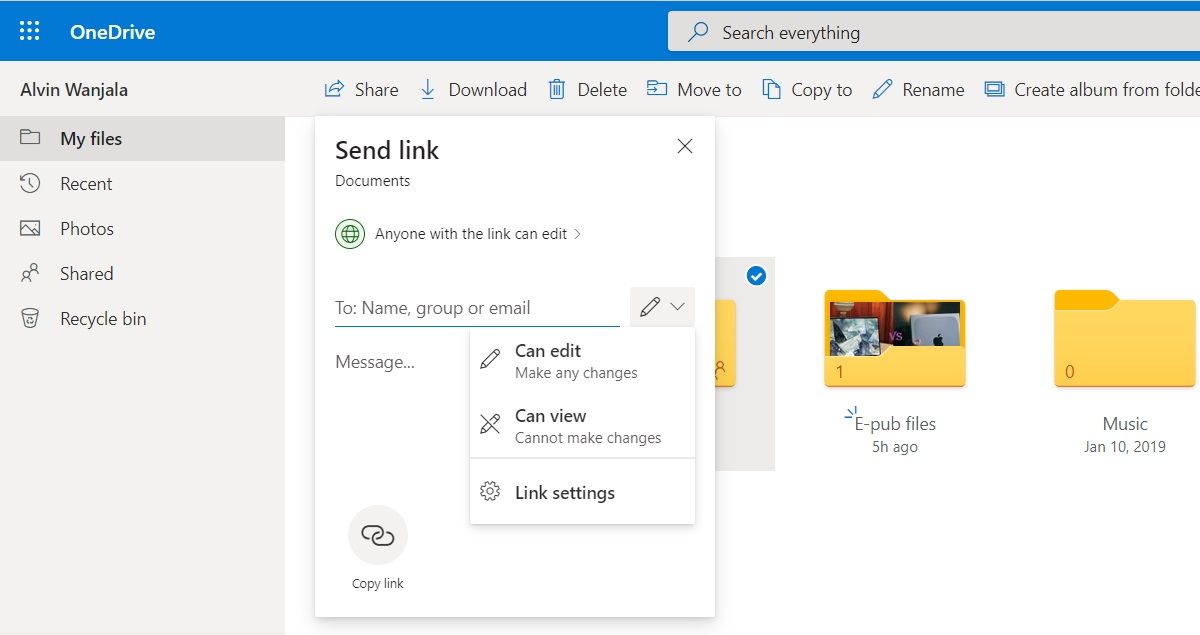1200x635 pixels.
Task: Click the Download toolbar button
Action: click(474, 90)
